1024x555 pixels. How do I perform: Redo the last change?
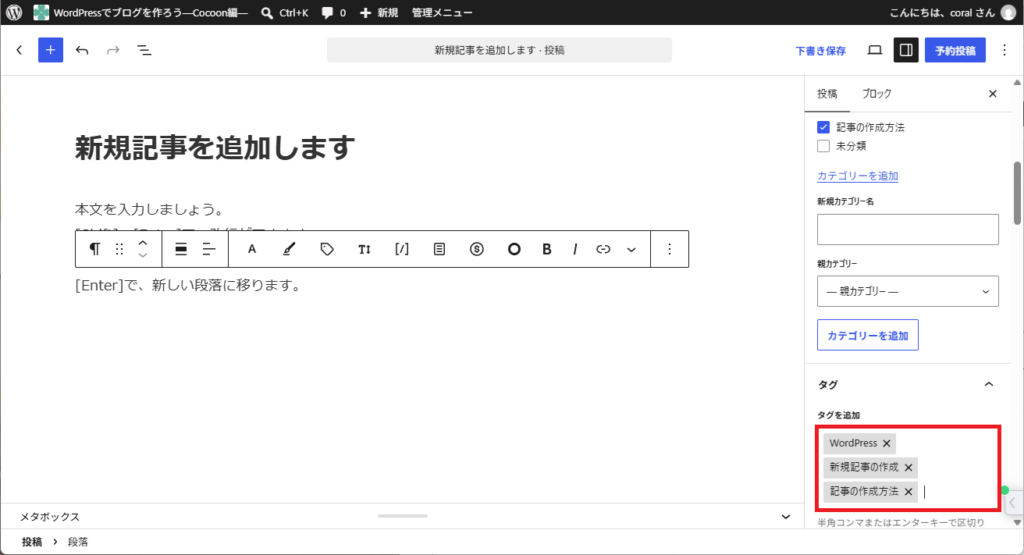[113, 50]
